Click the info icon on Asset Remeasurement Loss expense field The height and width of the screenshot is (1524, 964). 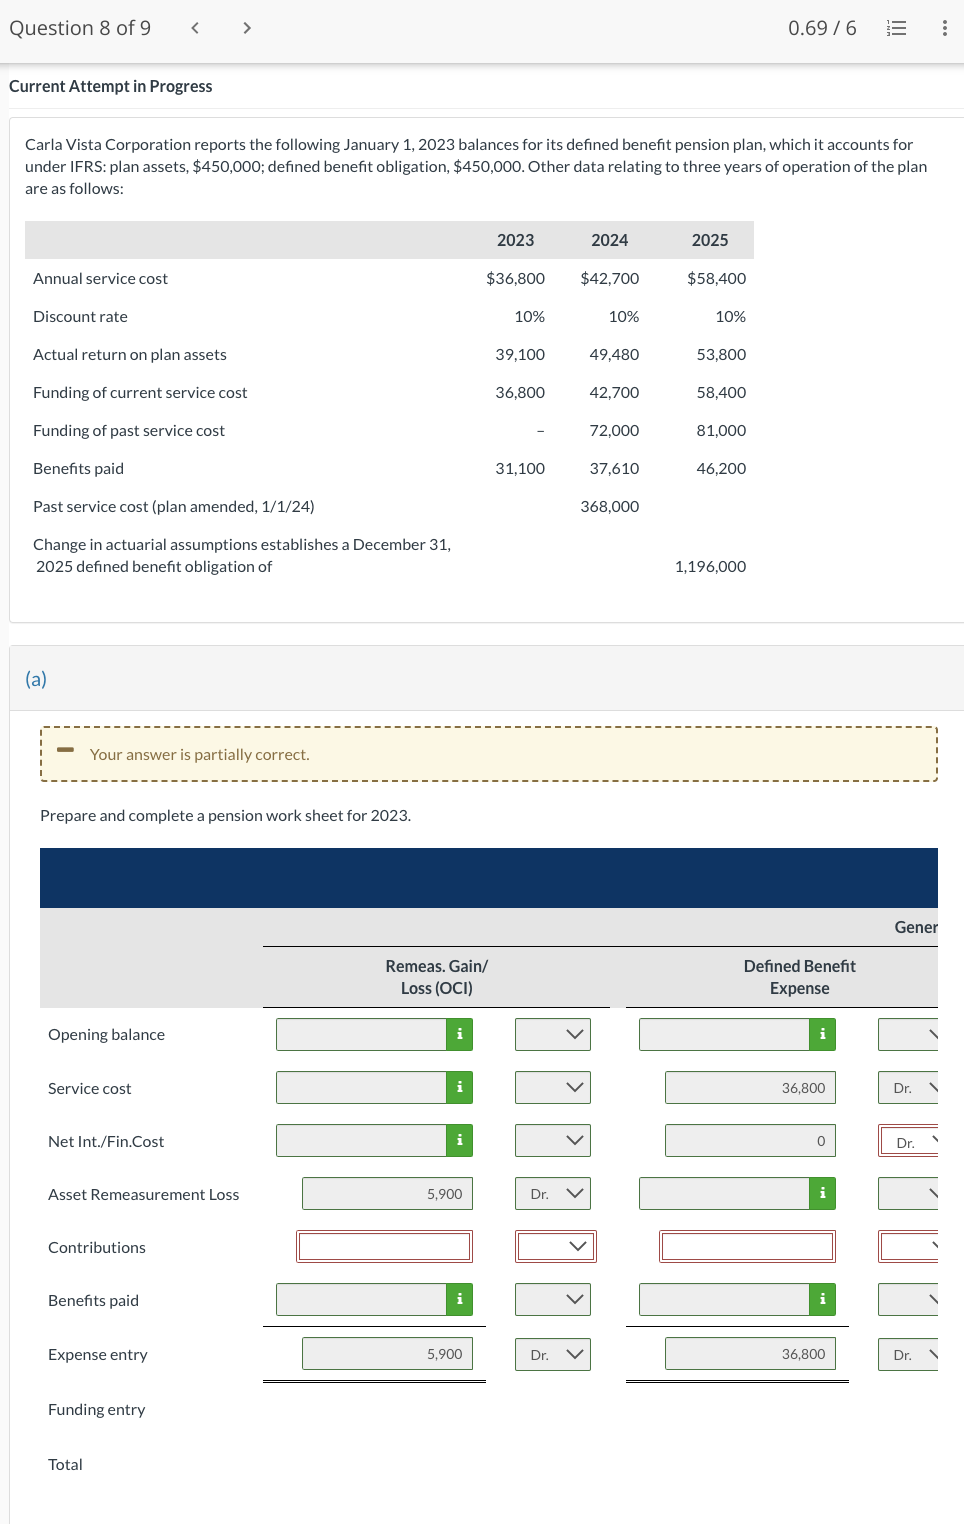pos(821,1193)
